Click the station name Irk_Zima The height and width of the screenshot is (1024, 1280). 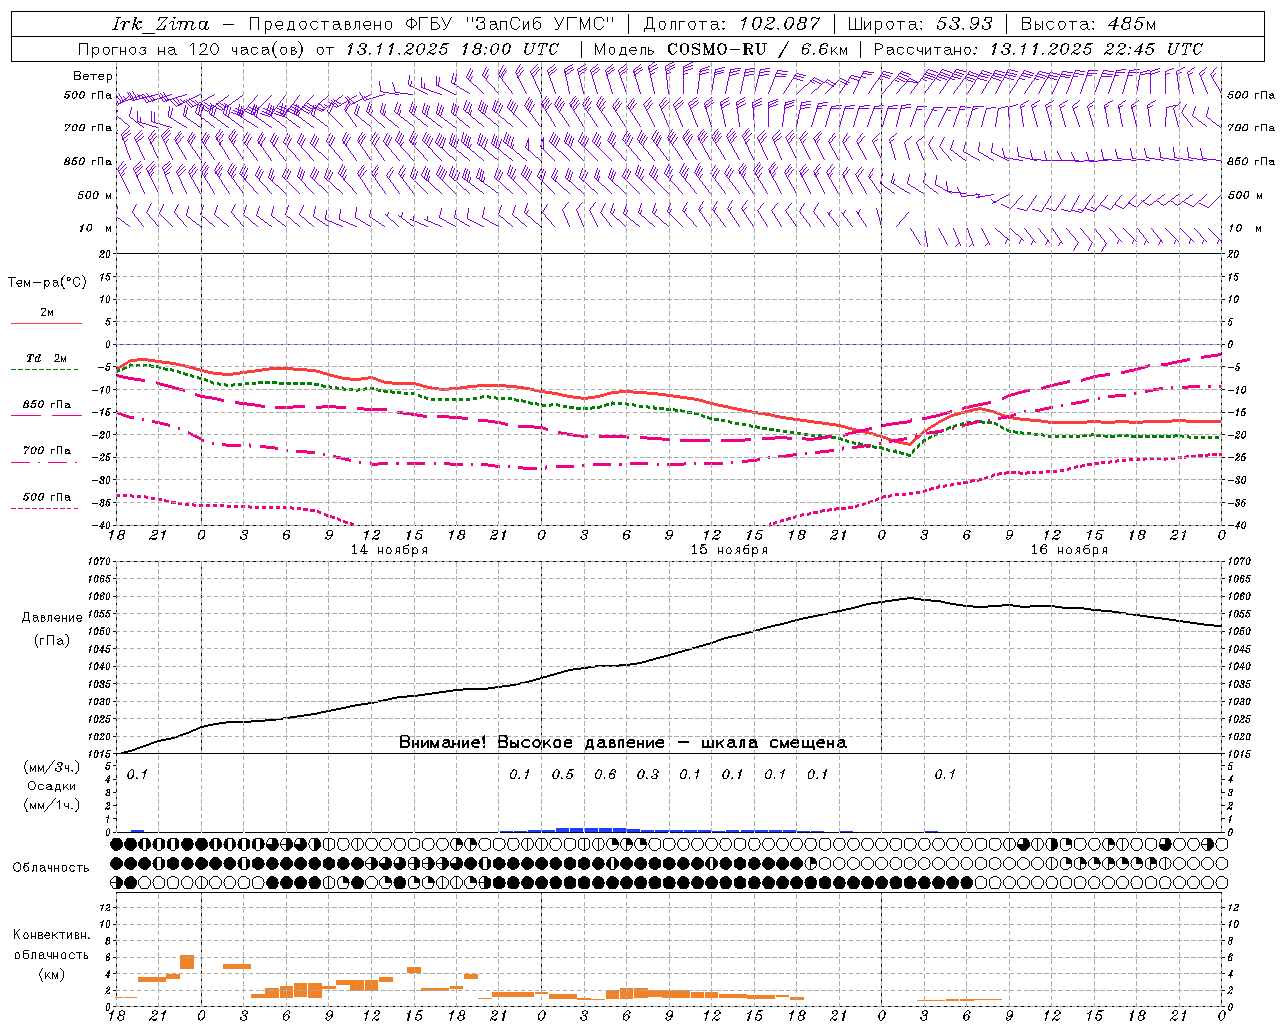[x=161, y=24]
